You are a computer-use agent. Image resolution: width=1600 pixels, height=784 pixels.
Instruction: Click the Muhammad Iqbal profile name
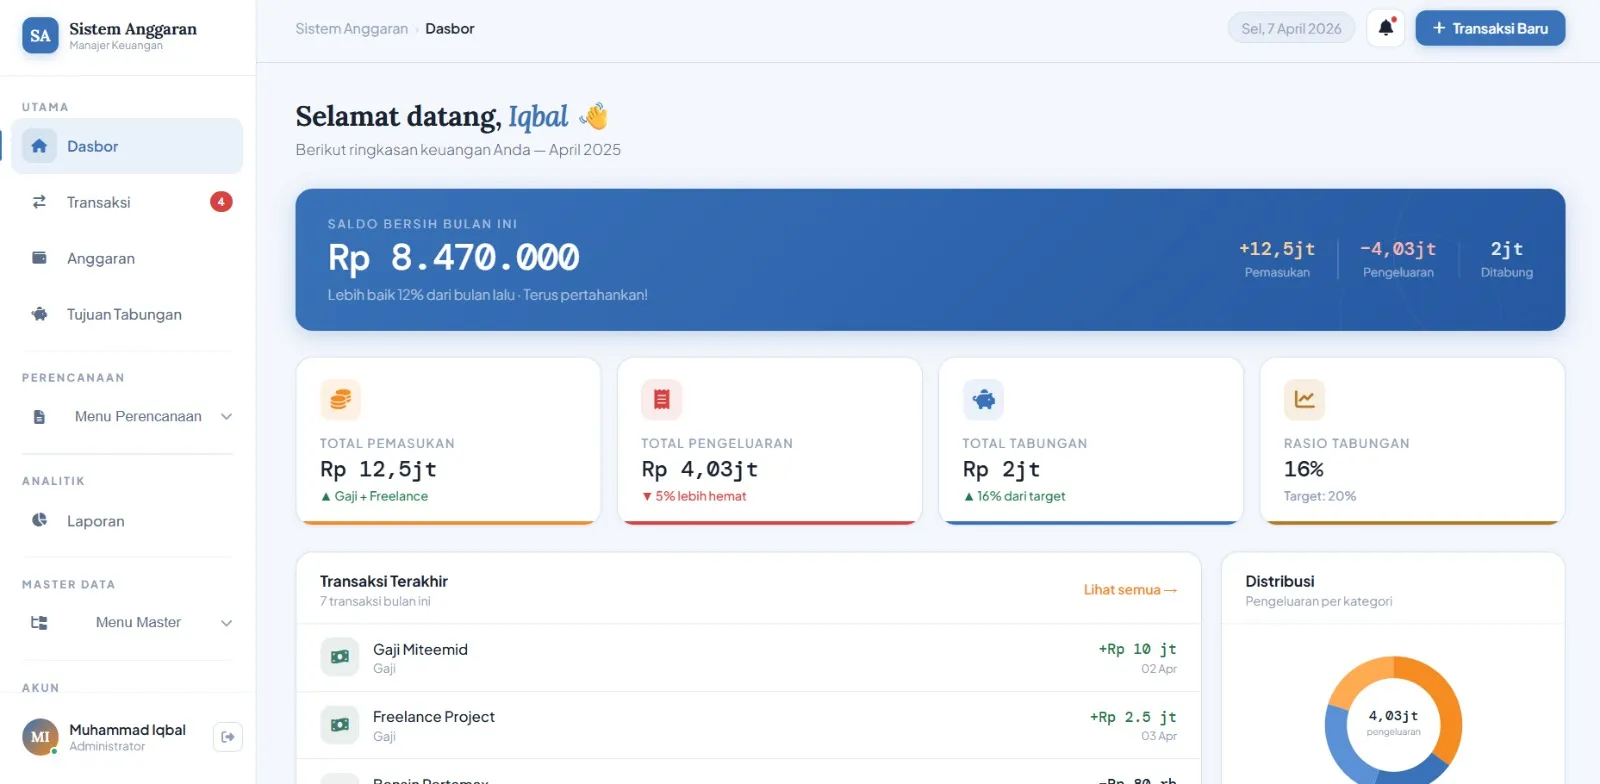(x=127, y=730)
